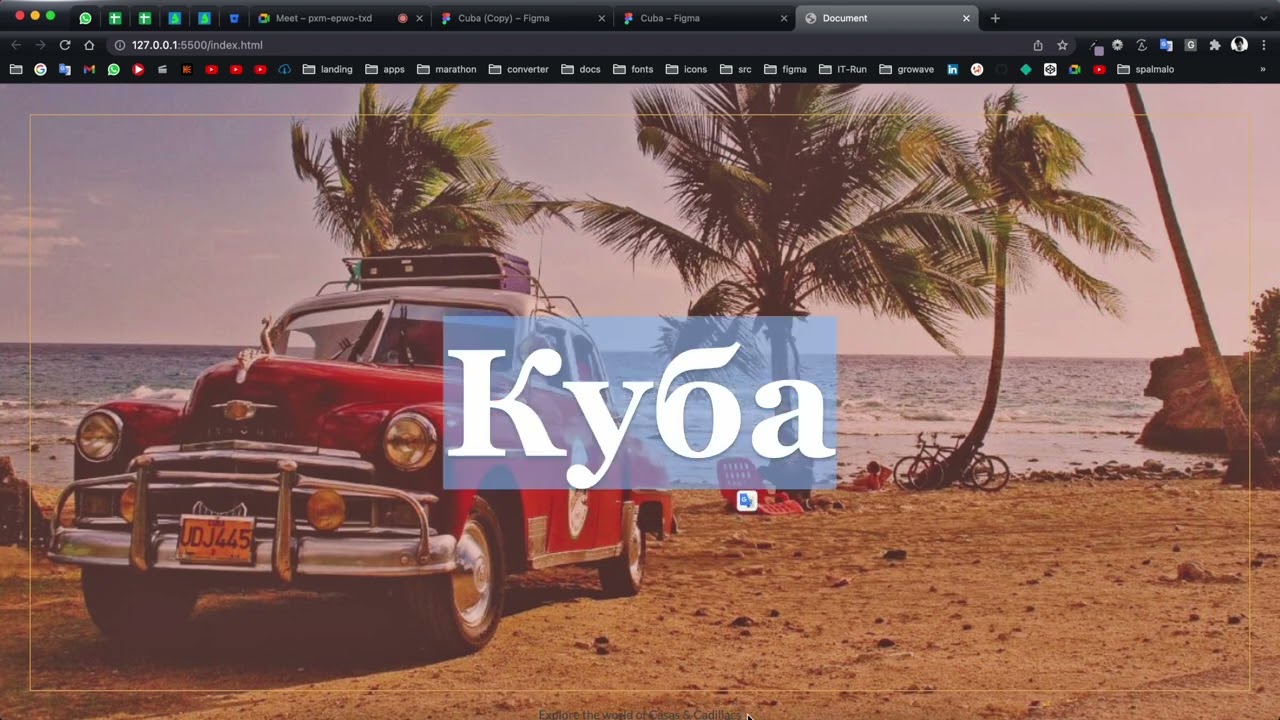Share this page via share icon
This screenshot has height=720, width=1280.
[x=1038, y=45]
